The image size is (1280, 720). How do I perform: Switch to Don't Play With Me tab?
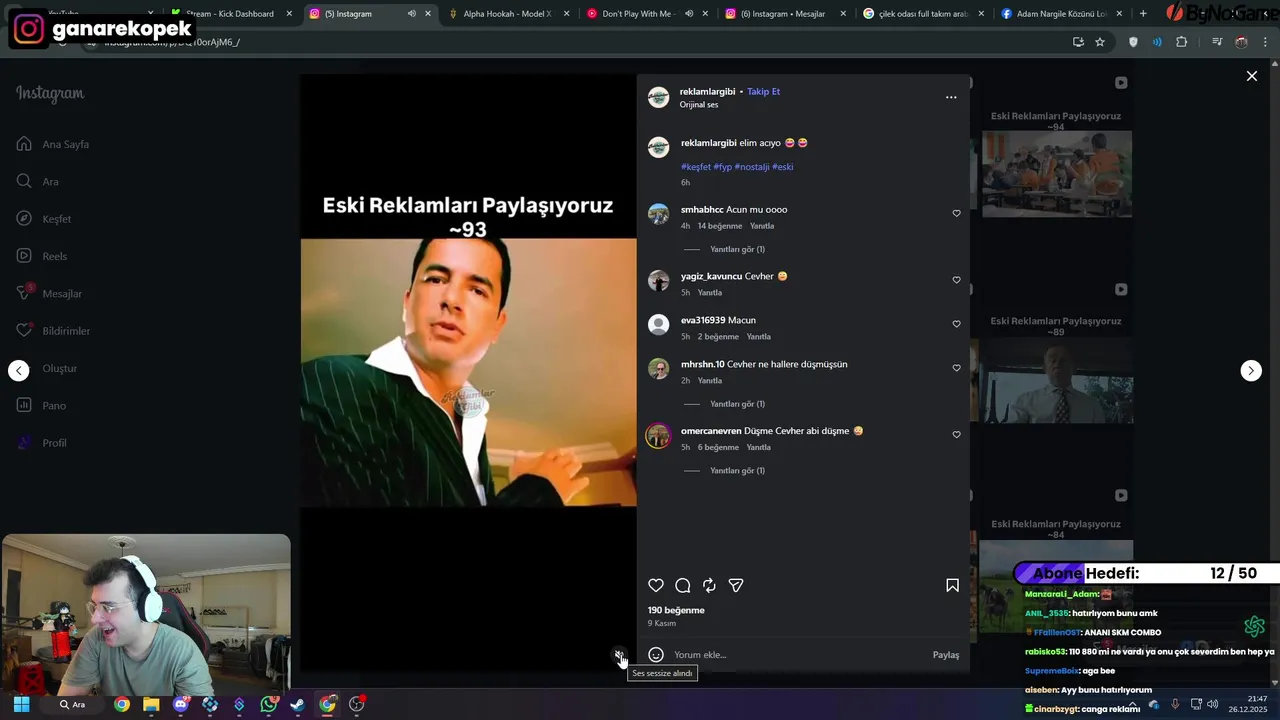637,14
